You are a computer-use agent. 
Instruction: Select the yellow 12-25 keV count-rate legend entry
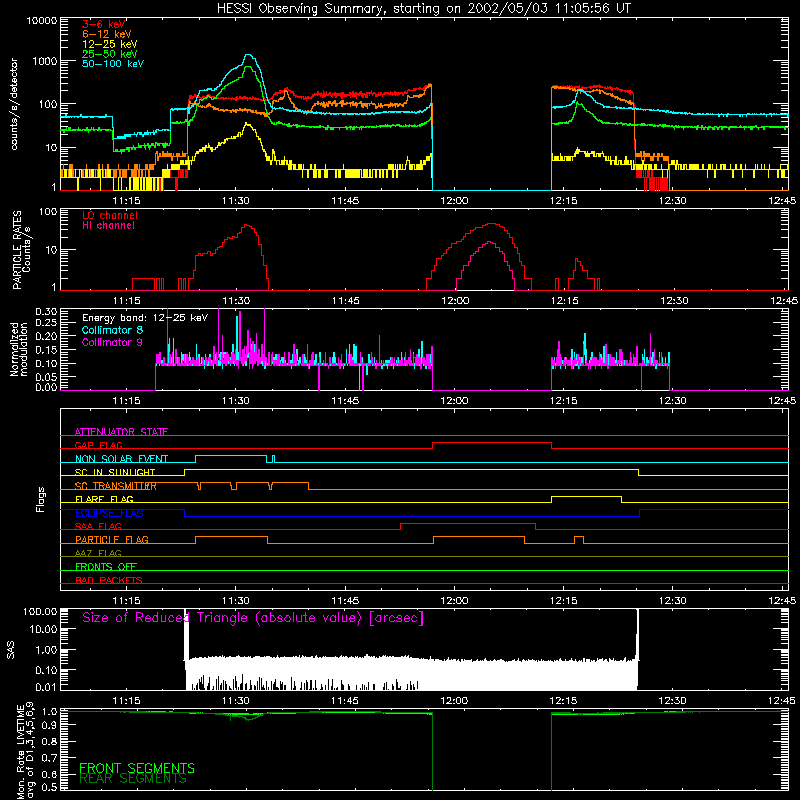109,44
